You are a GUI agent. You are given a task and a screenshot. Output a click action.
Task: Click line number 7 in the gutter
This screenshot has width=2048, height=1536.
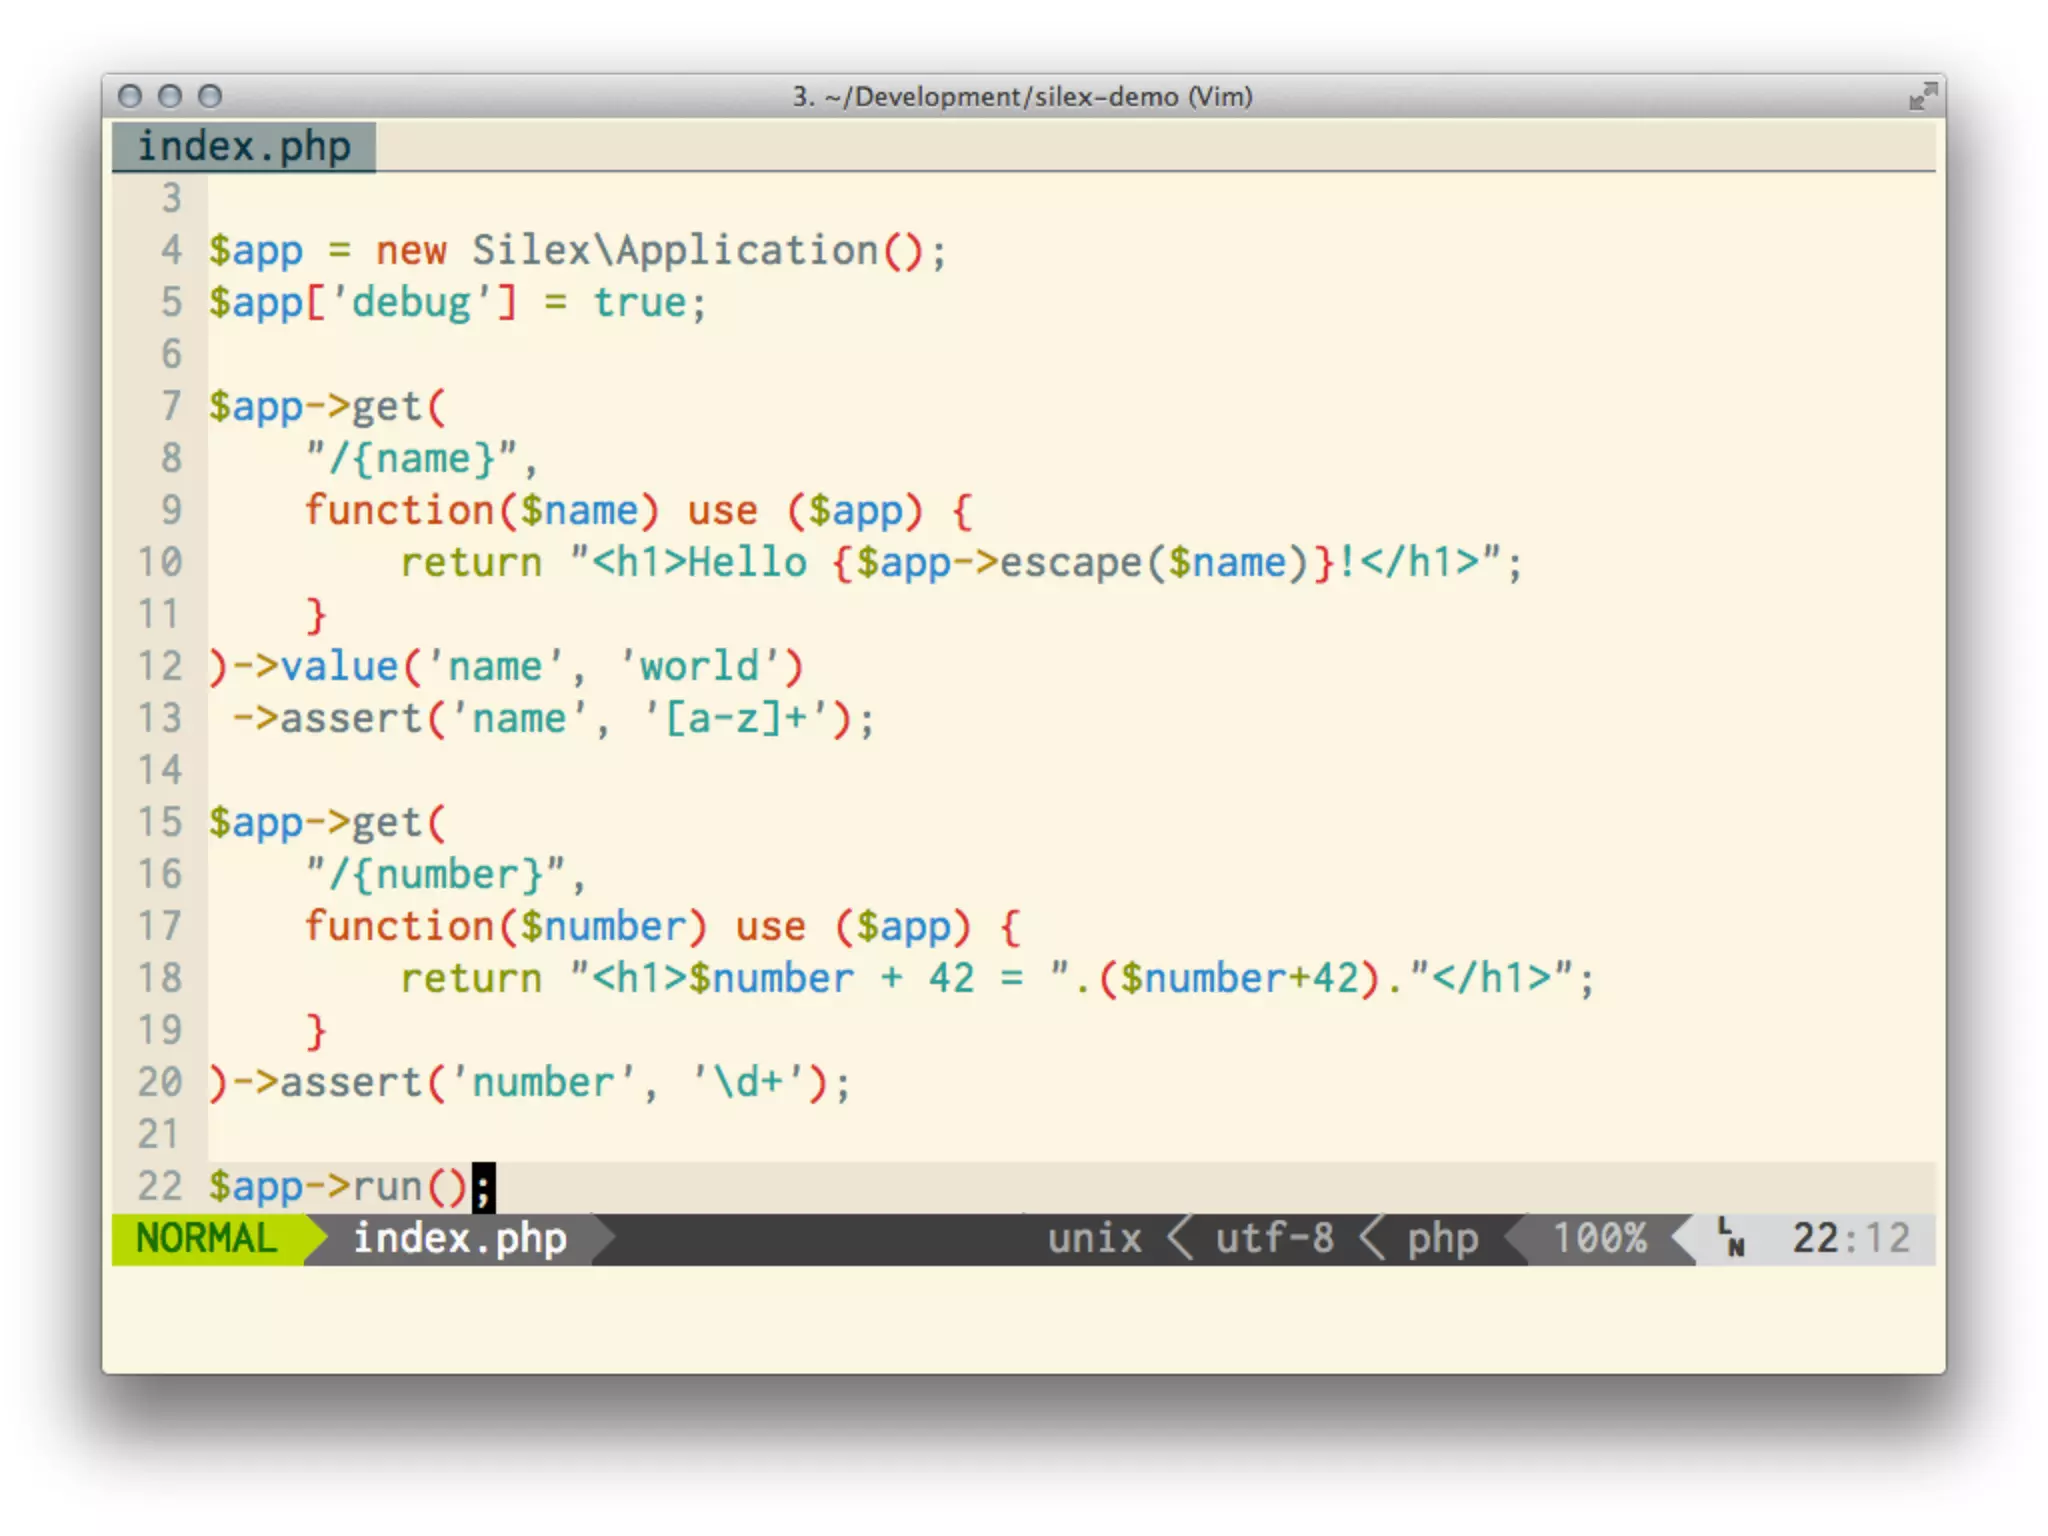click(171, 406)
